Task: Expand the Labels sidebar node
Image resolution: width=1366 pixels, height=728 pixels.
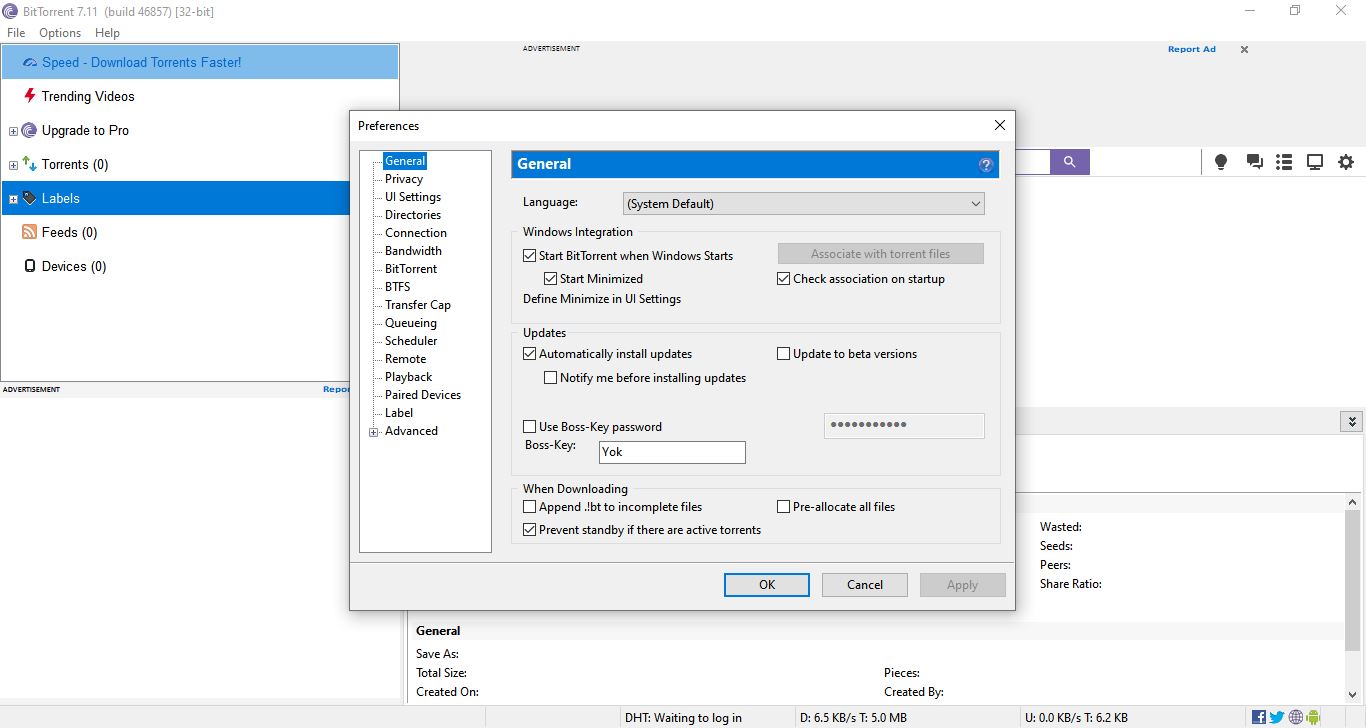Action: (13, 199)
